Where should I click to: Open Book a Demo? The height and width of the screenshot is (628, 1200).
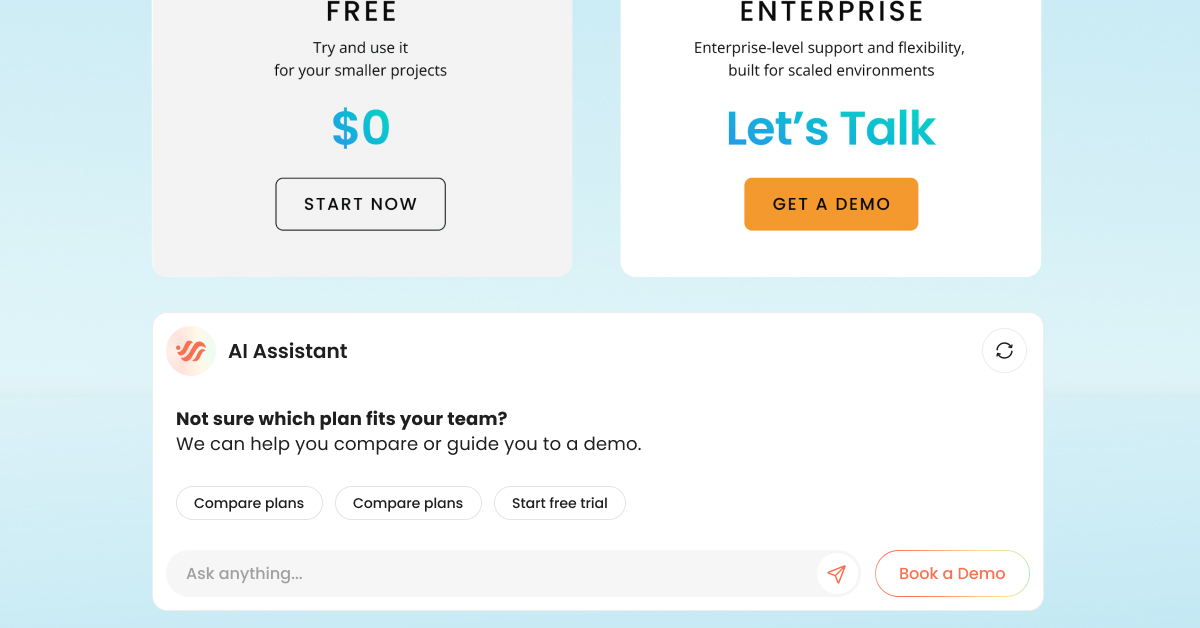click(x=951, y=574)
